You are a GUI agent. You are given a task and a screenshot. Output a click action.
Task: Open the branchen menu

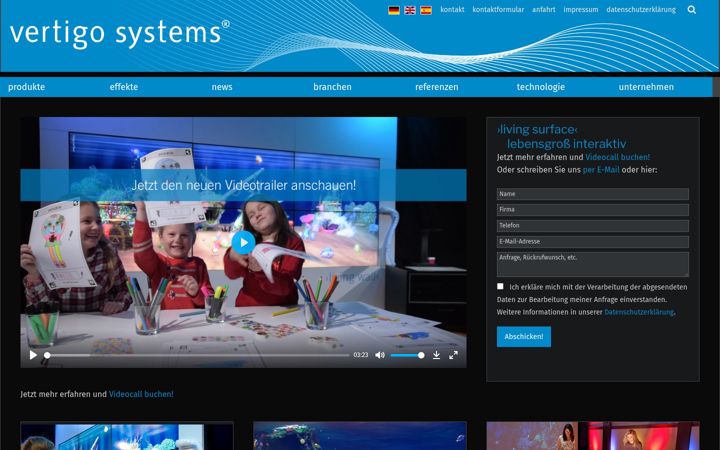[332, 87]
